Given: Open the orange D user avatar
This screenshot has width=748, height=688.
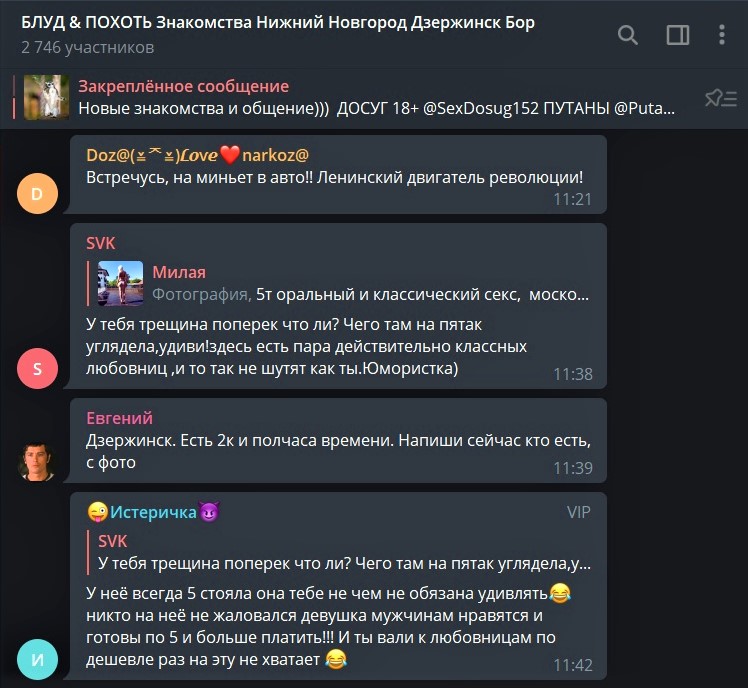Looking at the screenshot, I should tap(37, 193).
